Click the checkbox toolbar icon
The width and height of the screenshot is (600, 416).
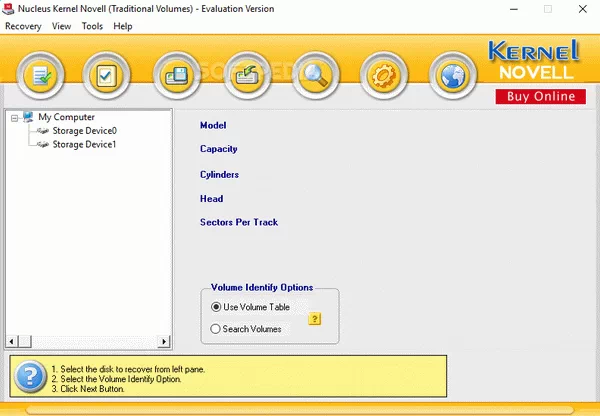[x=108, y=76]
